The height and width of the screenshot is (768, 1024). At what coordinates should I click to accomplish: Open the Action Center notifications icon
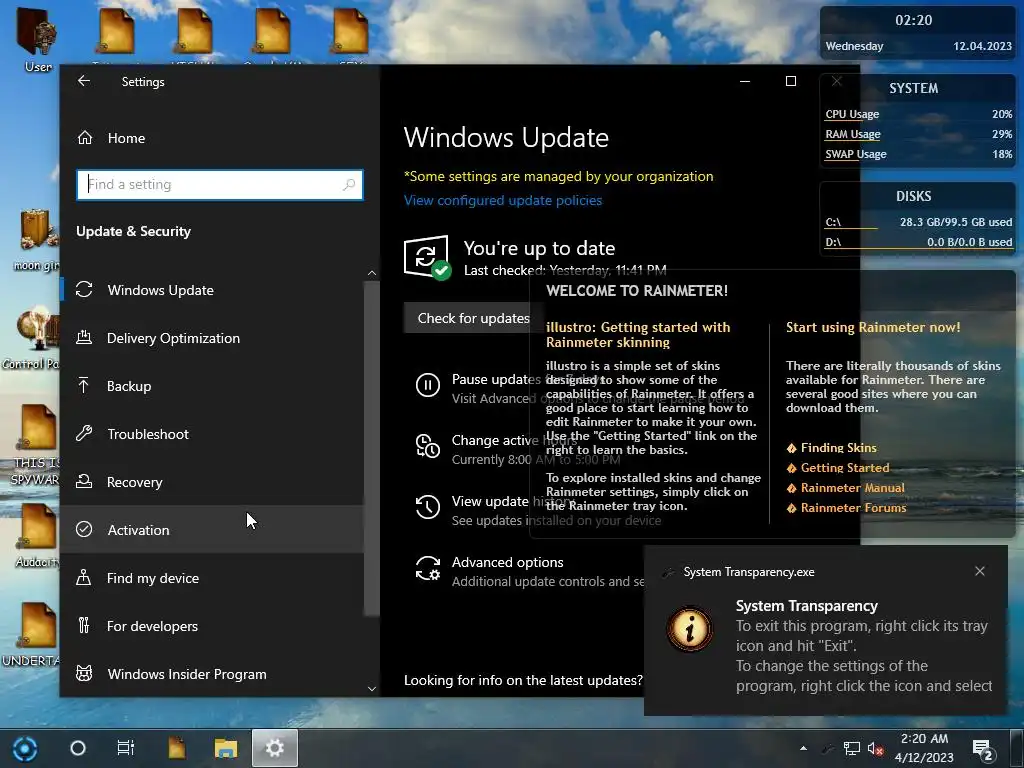tap(983, 748)
